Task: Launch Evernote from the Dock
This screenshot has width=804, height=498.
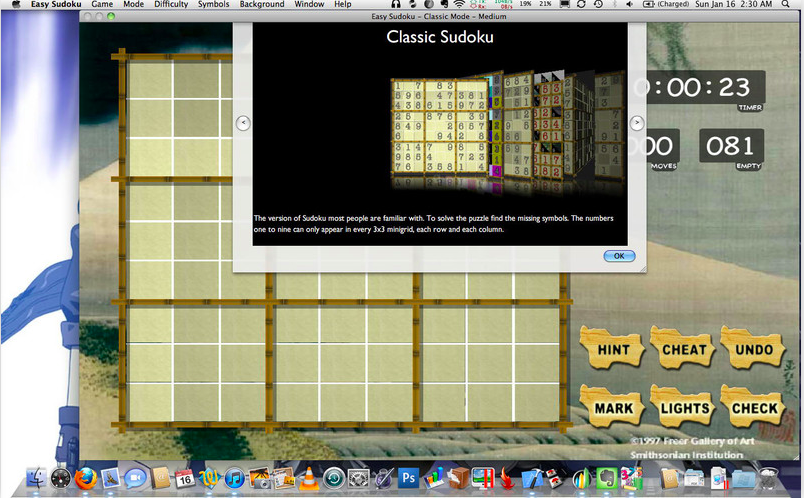Action: pyautogui.click(x=607, y=478)
